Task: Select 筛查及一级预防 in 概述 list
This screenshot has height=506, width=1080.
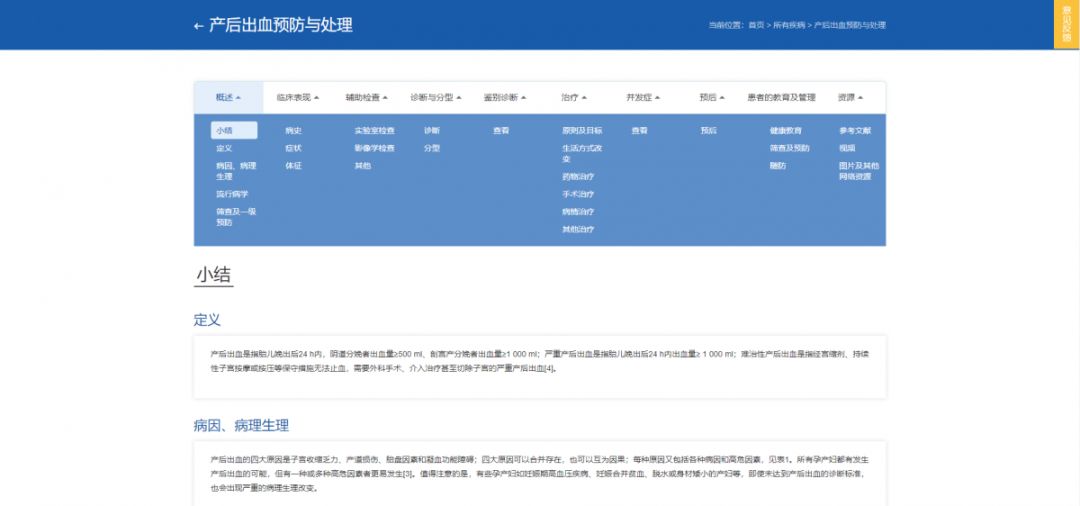Action: pos(236,217)
